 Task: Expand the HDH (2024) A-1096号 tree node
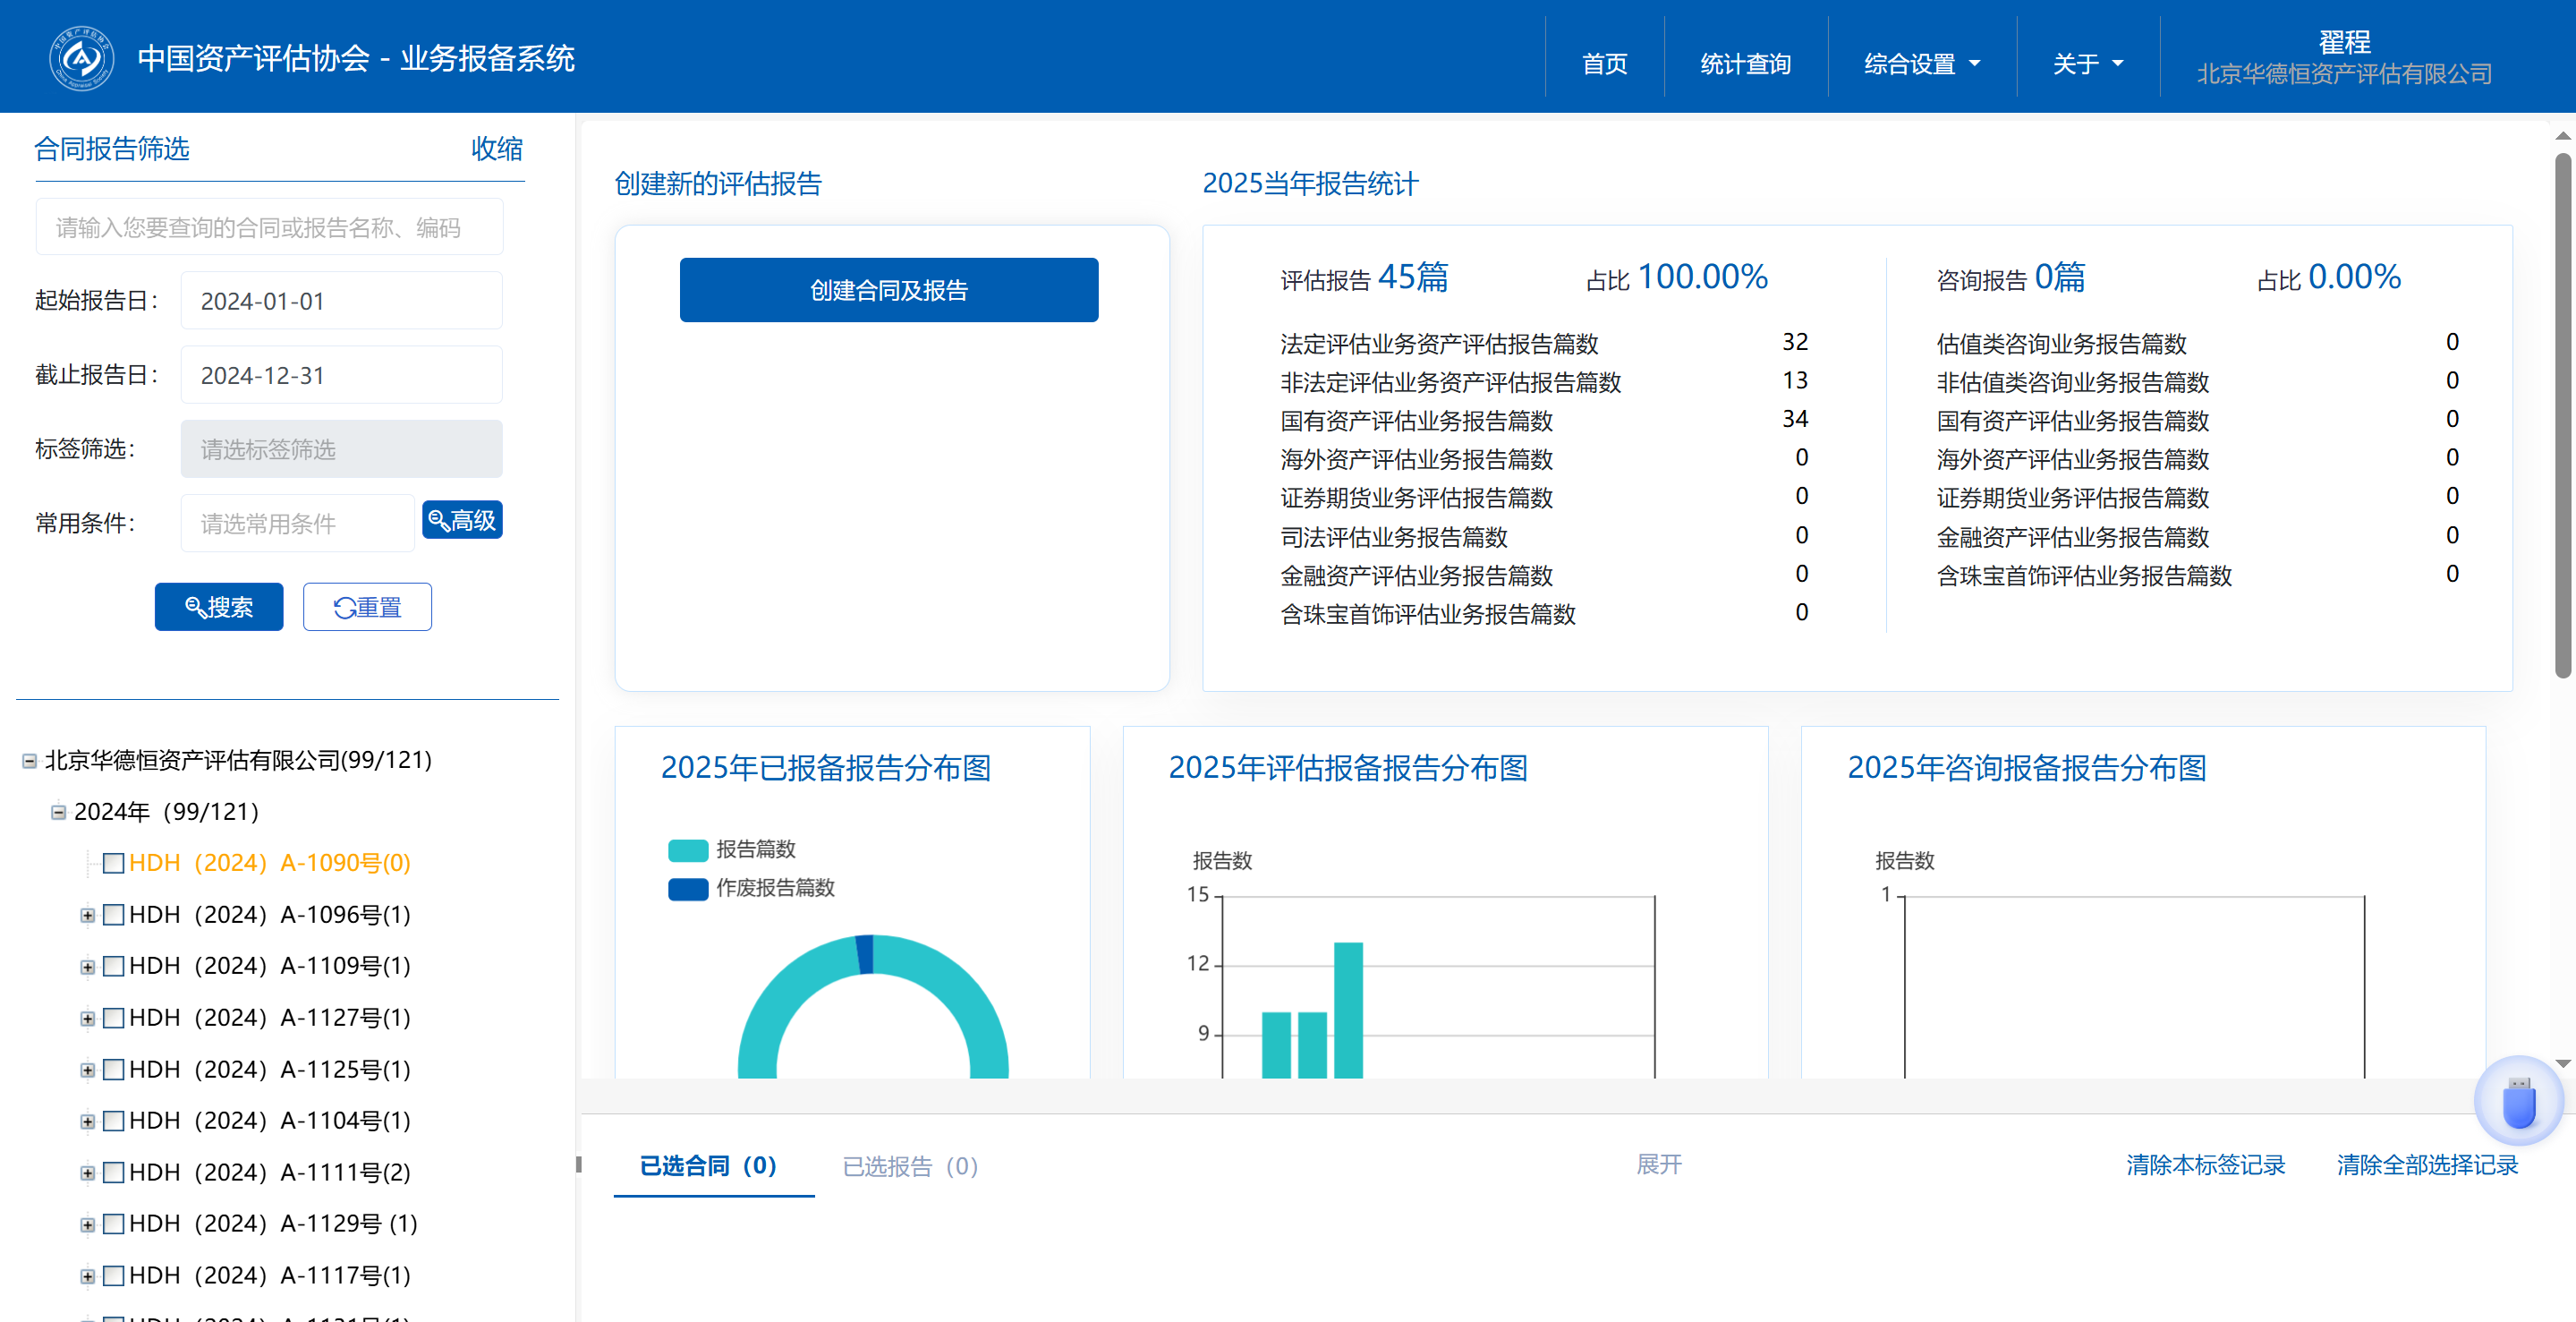88,915
